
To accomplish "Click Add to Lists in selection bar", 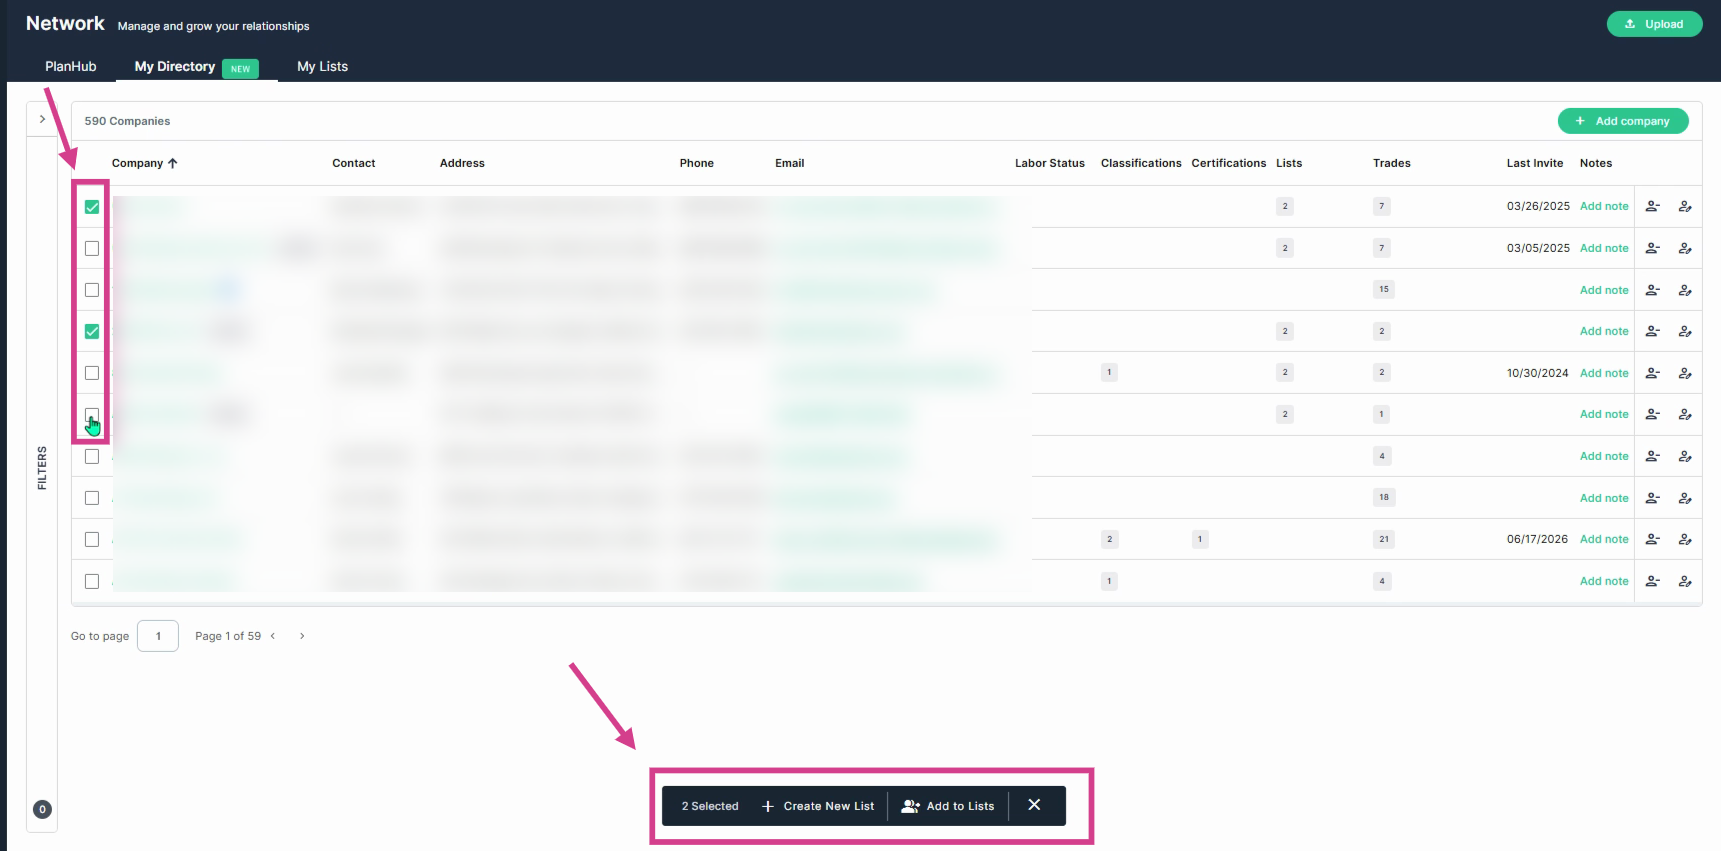I will point(948,806).
